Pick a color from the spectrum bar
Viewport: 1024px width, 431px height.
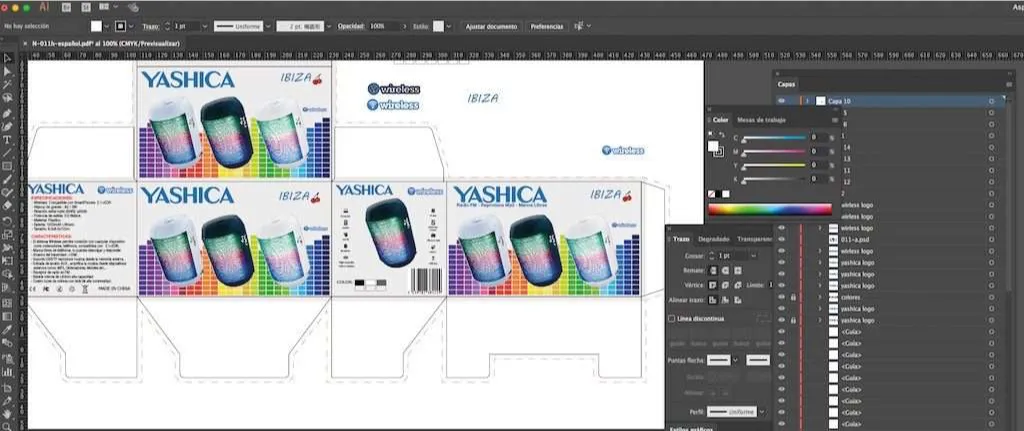pyautogui.click(x=769, y=209)
